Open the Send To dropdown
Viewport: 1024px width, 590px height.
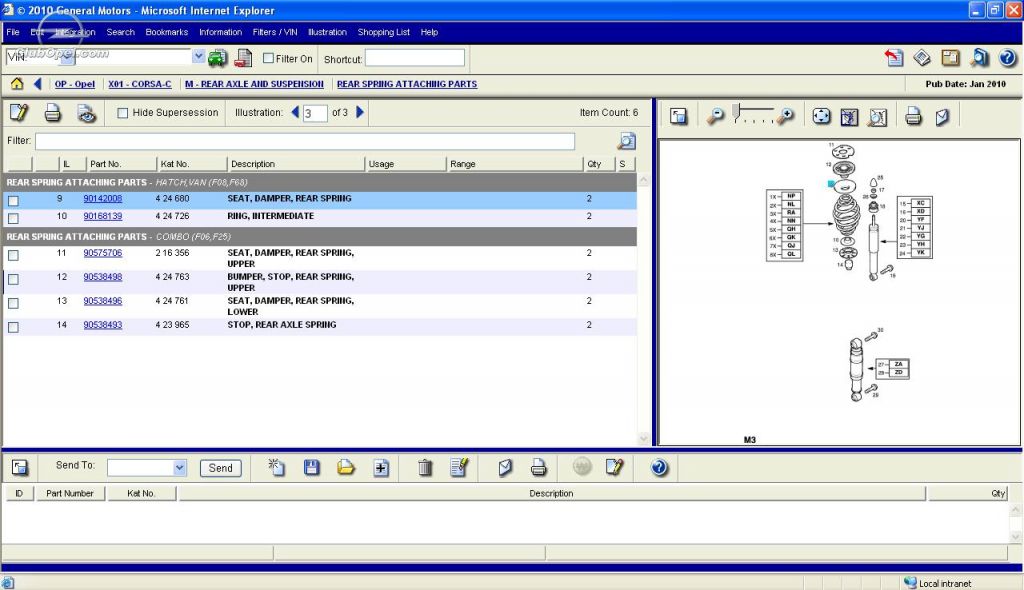click(180, 467)
